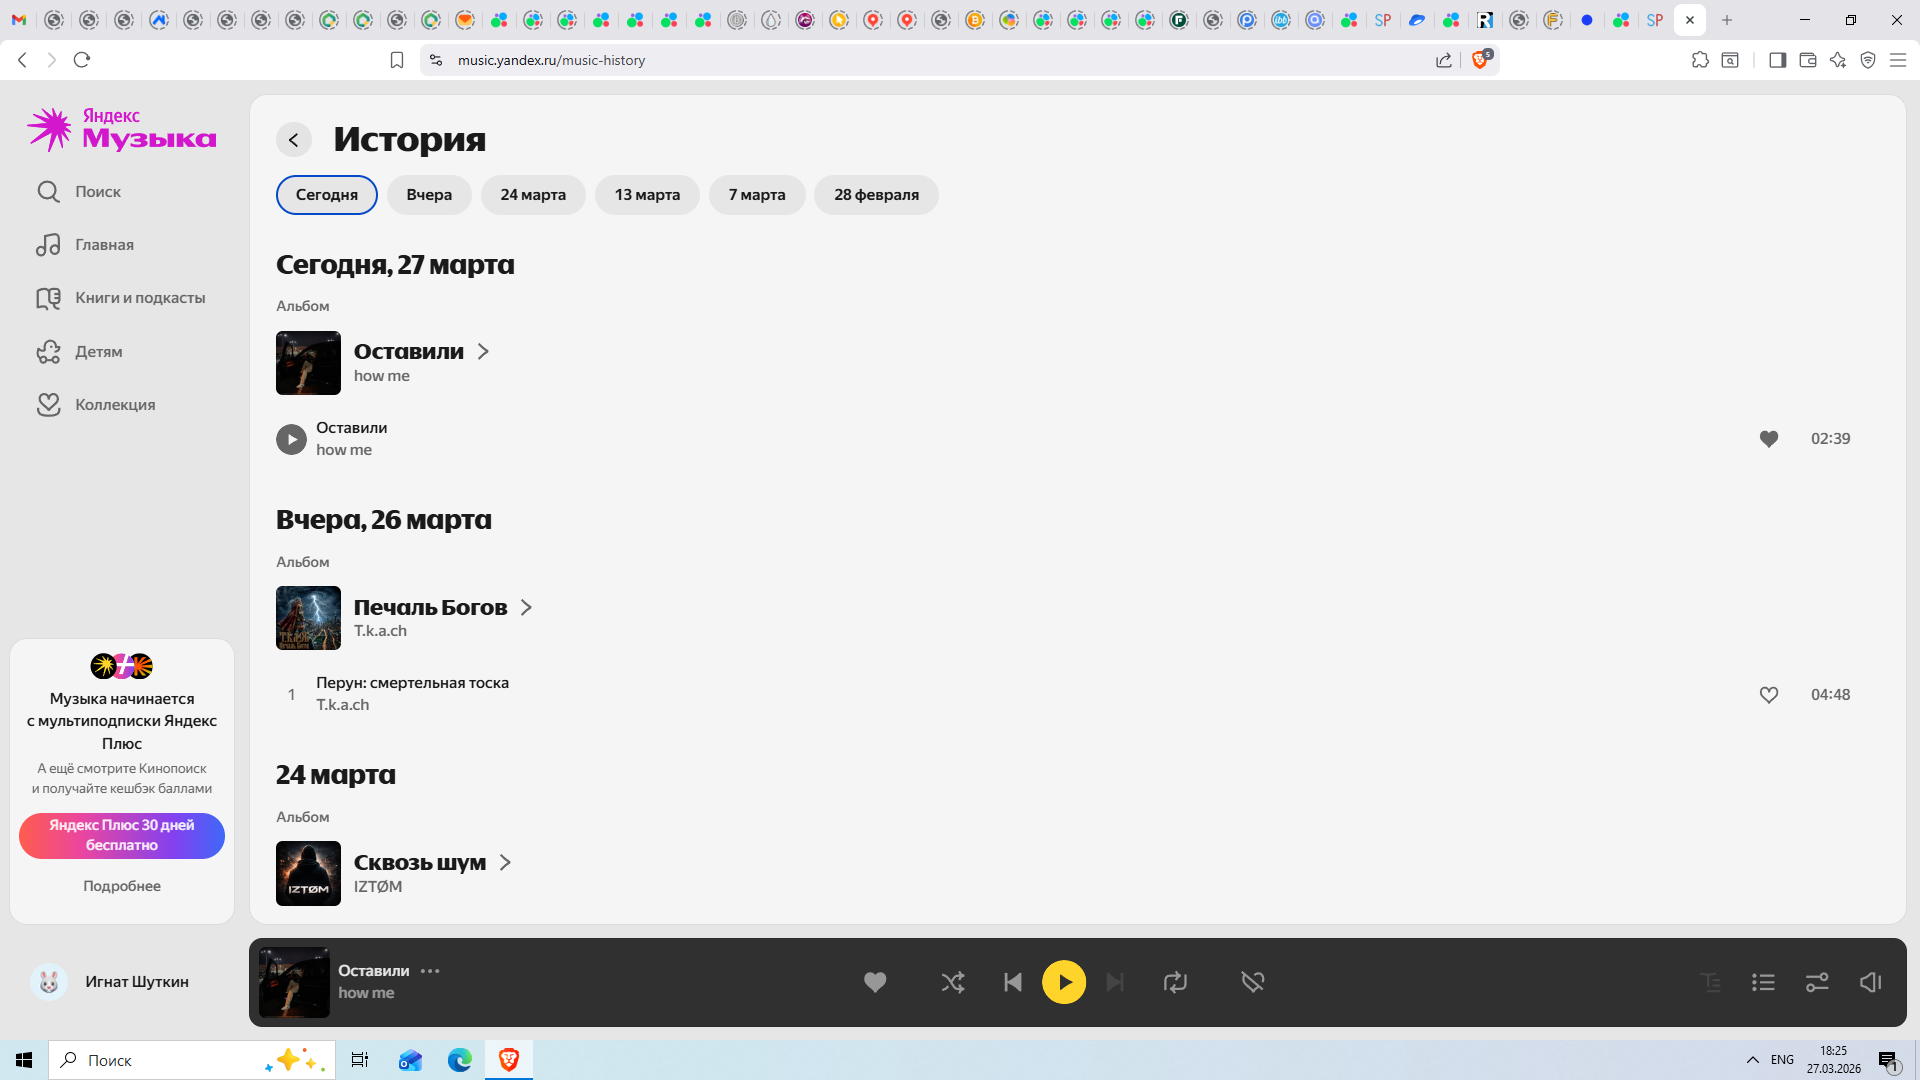The image size is (1920, 1080).
Task: Click the dislike broken-heart icon in player
Action: coord(1252,982)
